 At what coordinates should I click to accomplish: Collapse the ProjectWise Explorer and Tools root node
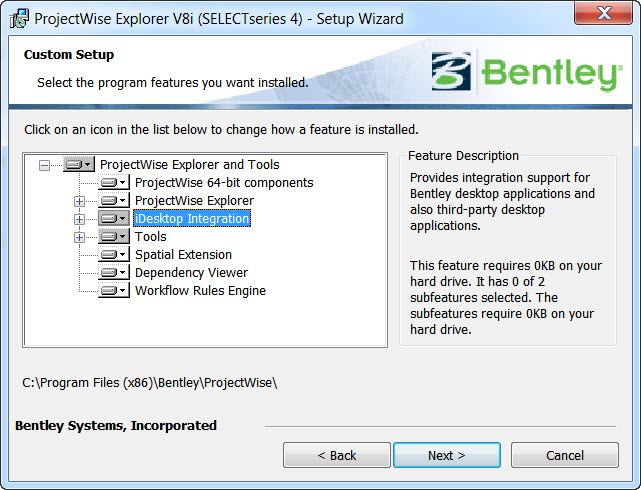(x=44, y=165)
